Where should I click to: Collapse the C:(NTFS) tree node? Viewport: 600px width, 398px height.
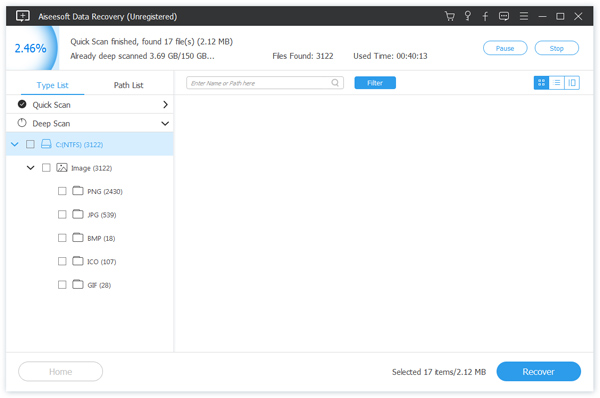click(x=15, y=144)
